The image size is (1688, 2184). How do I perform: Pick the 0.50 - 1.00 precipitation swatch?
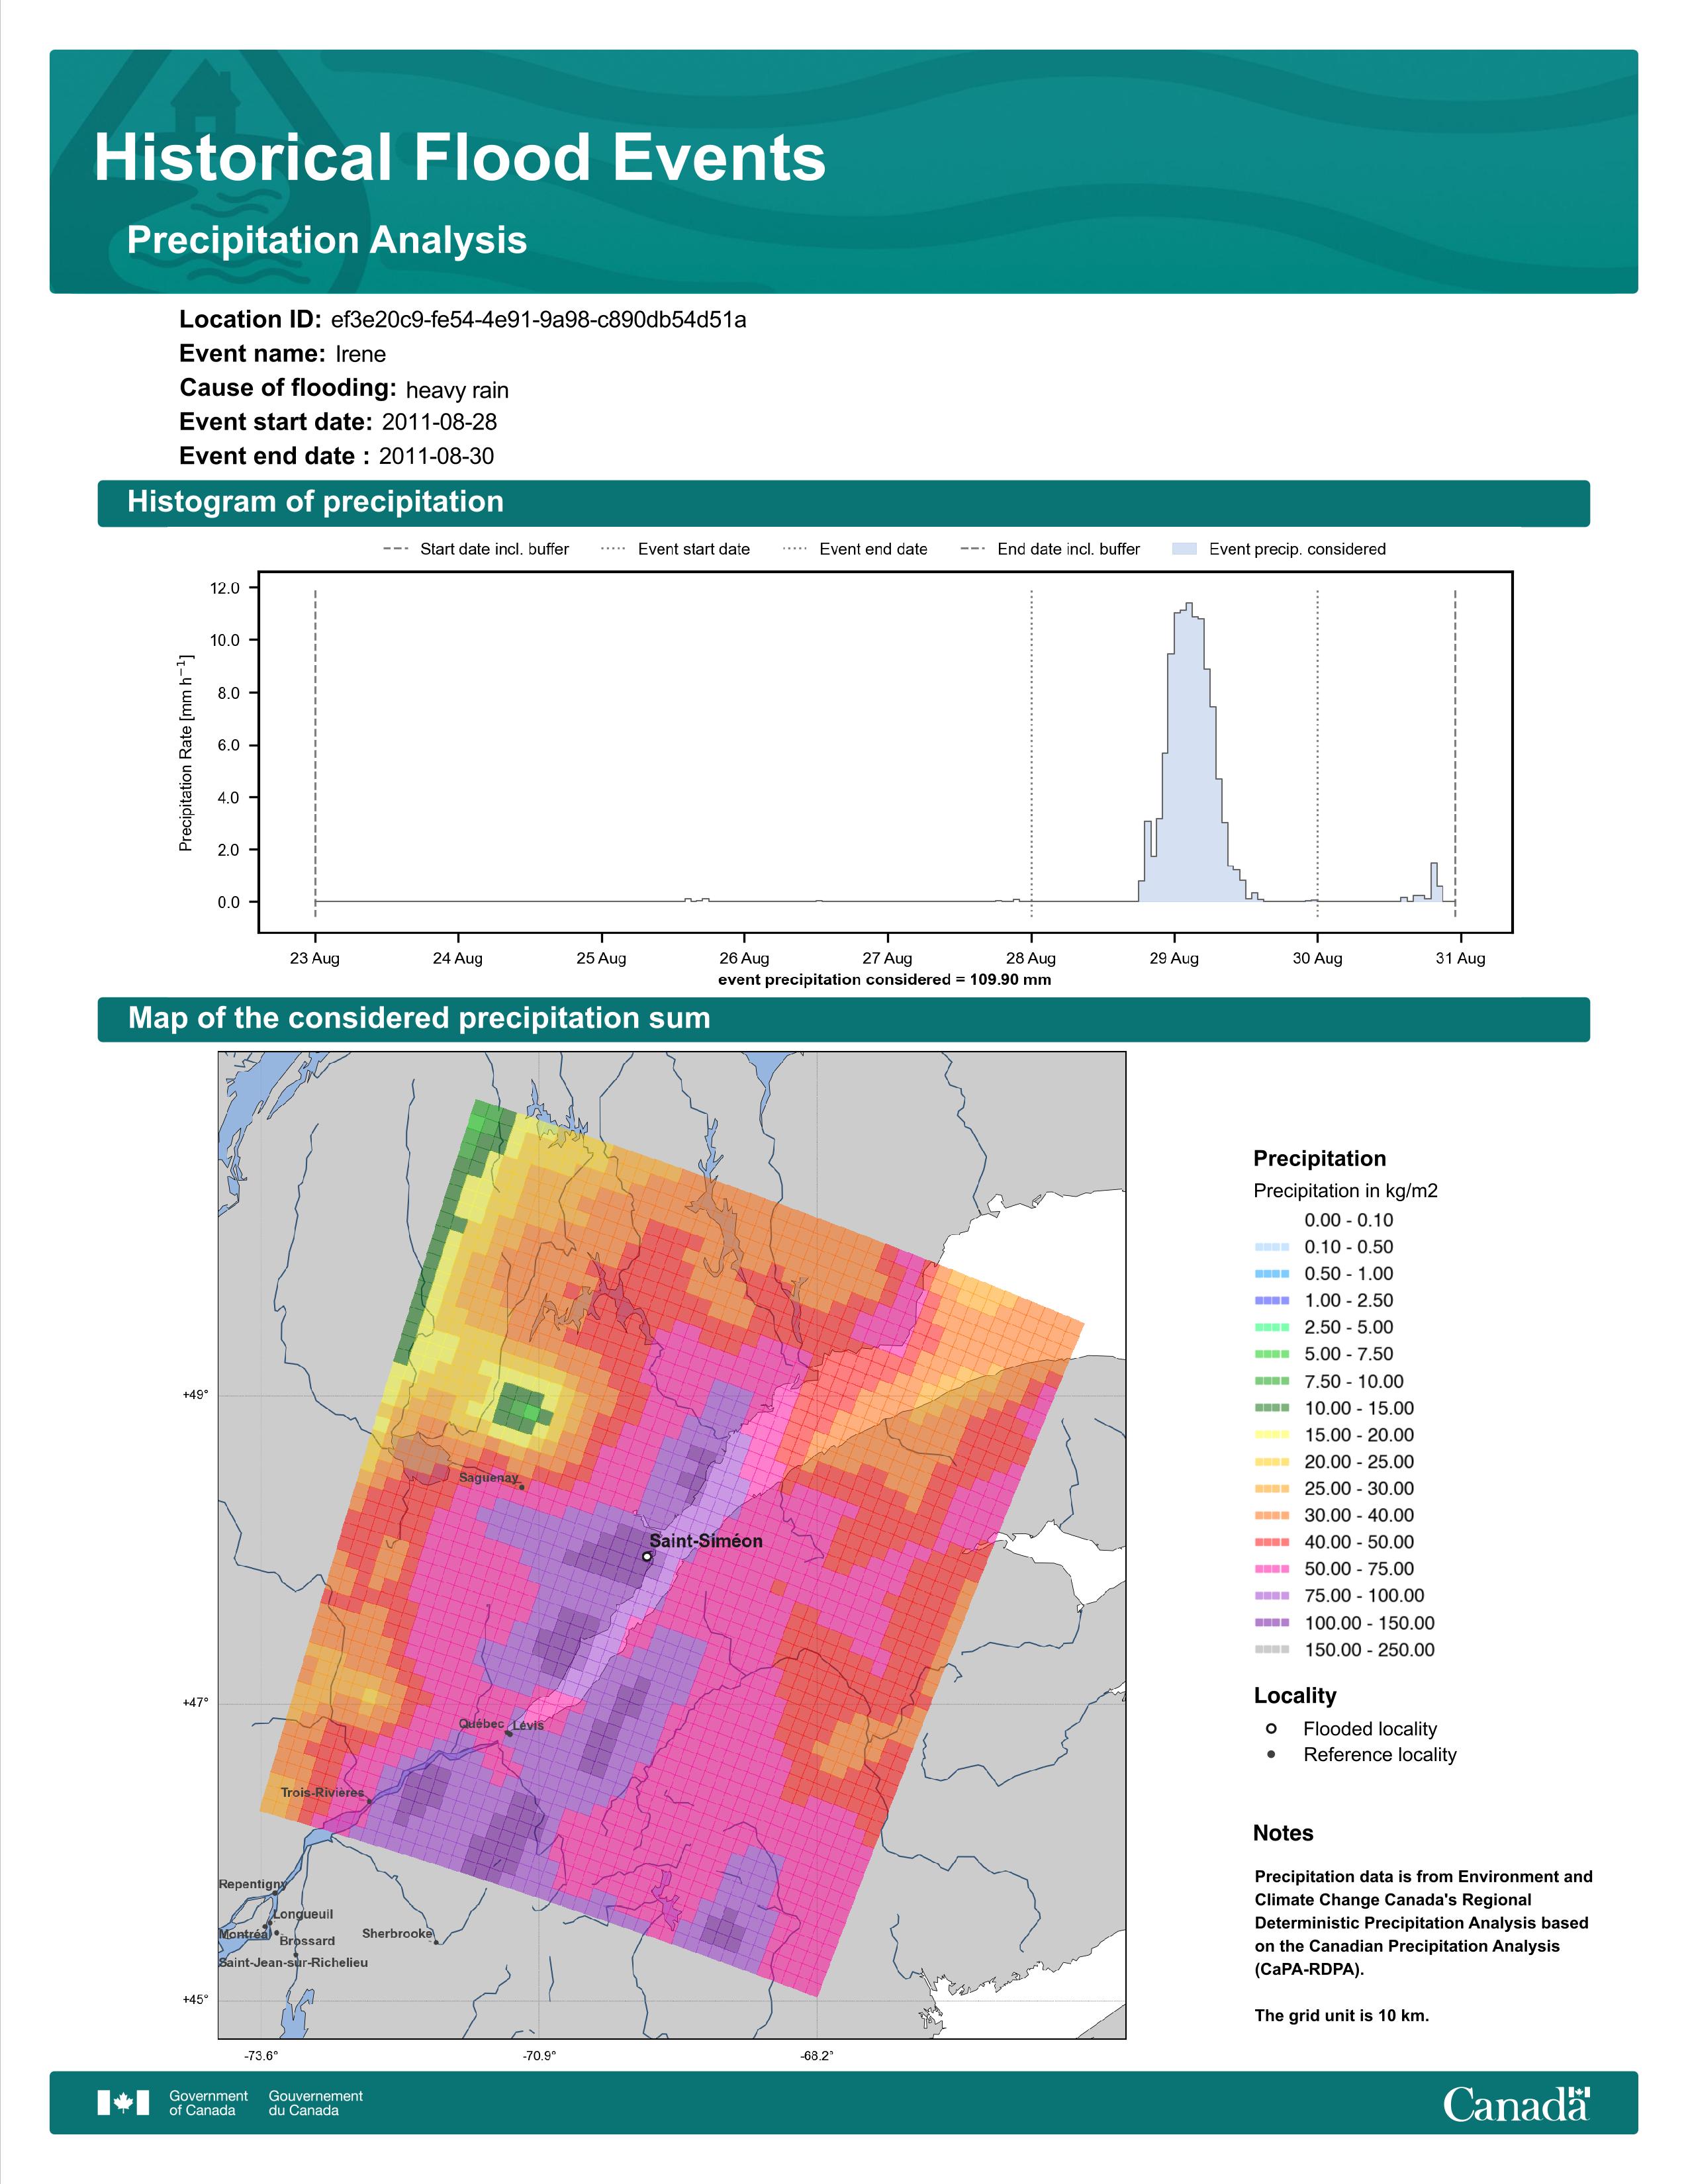(1272, 1274)
